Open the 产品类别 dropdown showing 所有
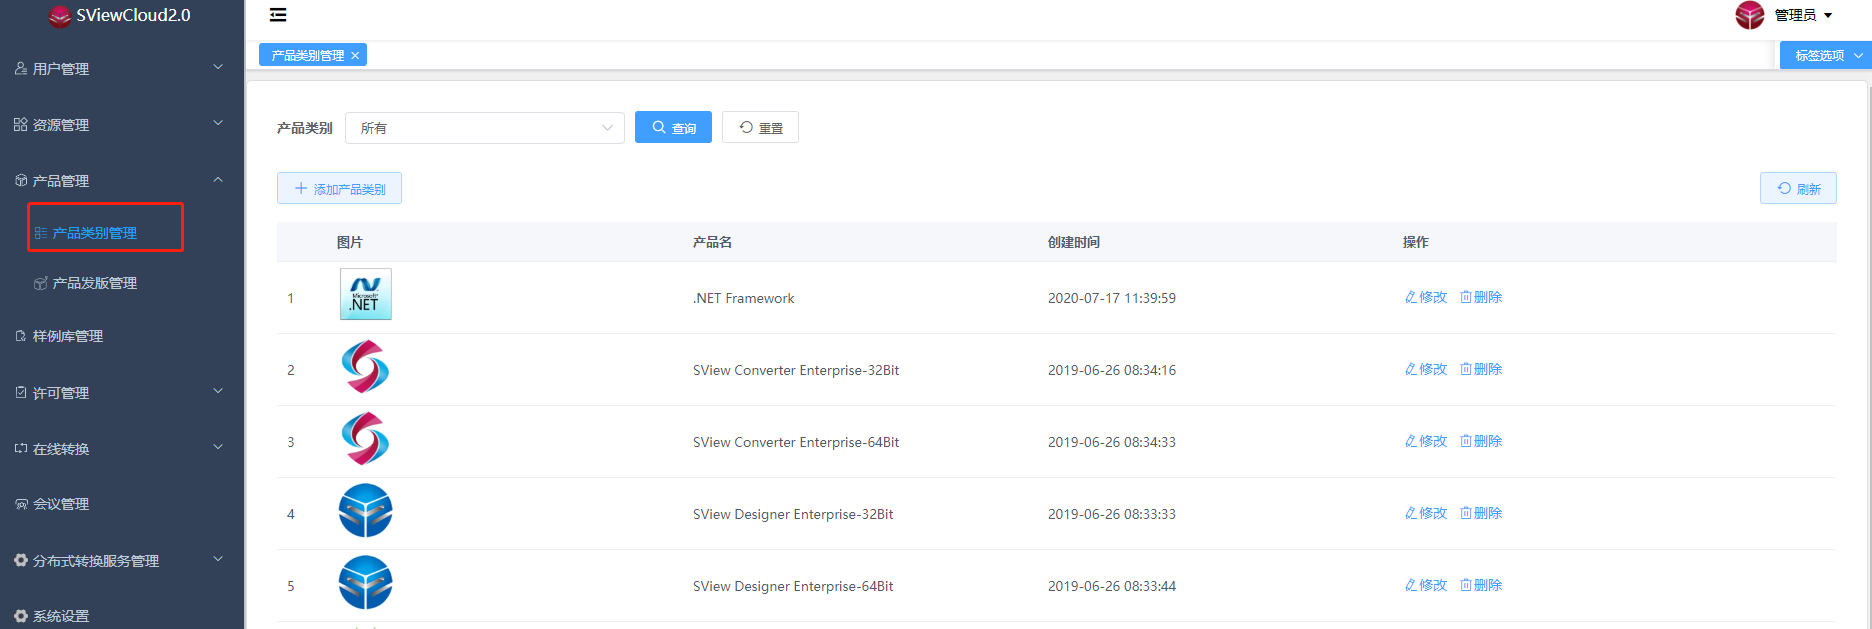Viewport: 1872px width, 629px height. [485, 128]
